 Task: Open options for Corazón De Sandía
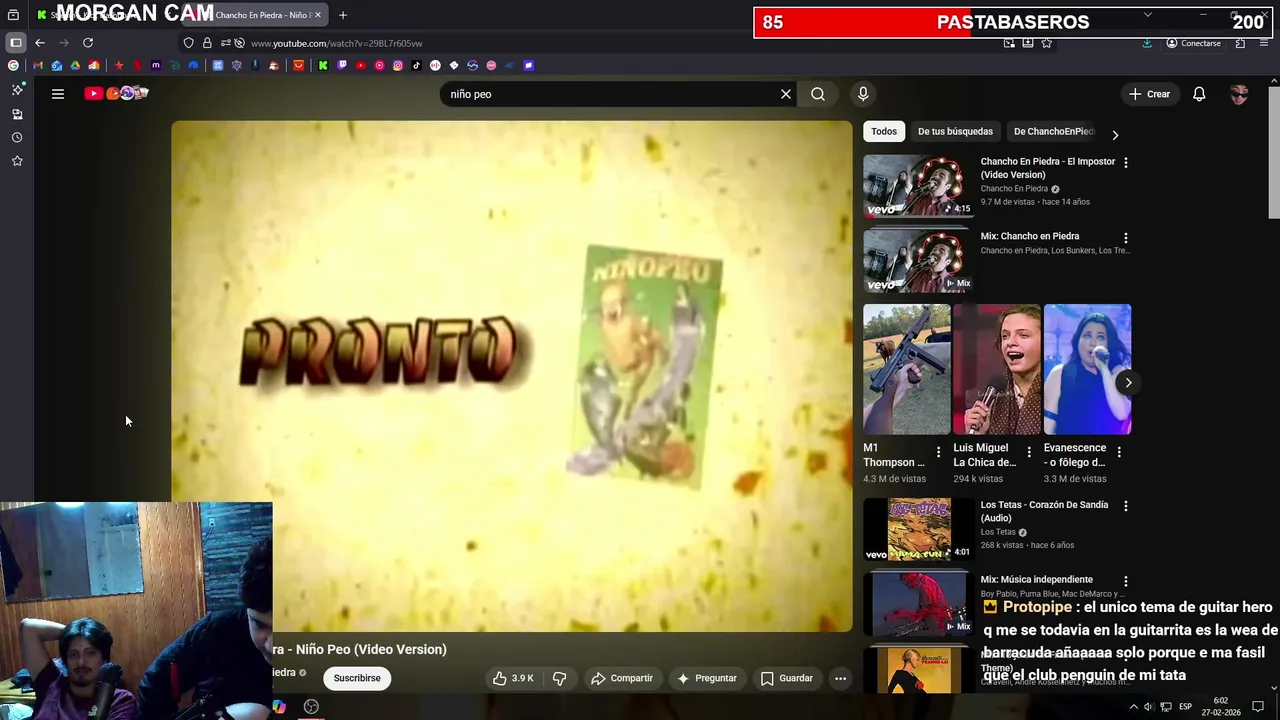pyautogui.click(x=1126, y=506)
